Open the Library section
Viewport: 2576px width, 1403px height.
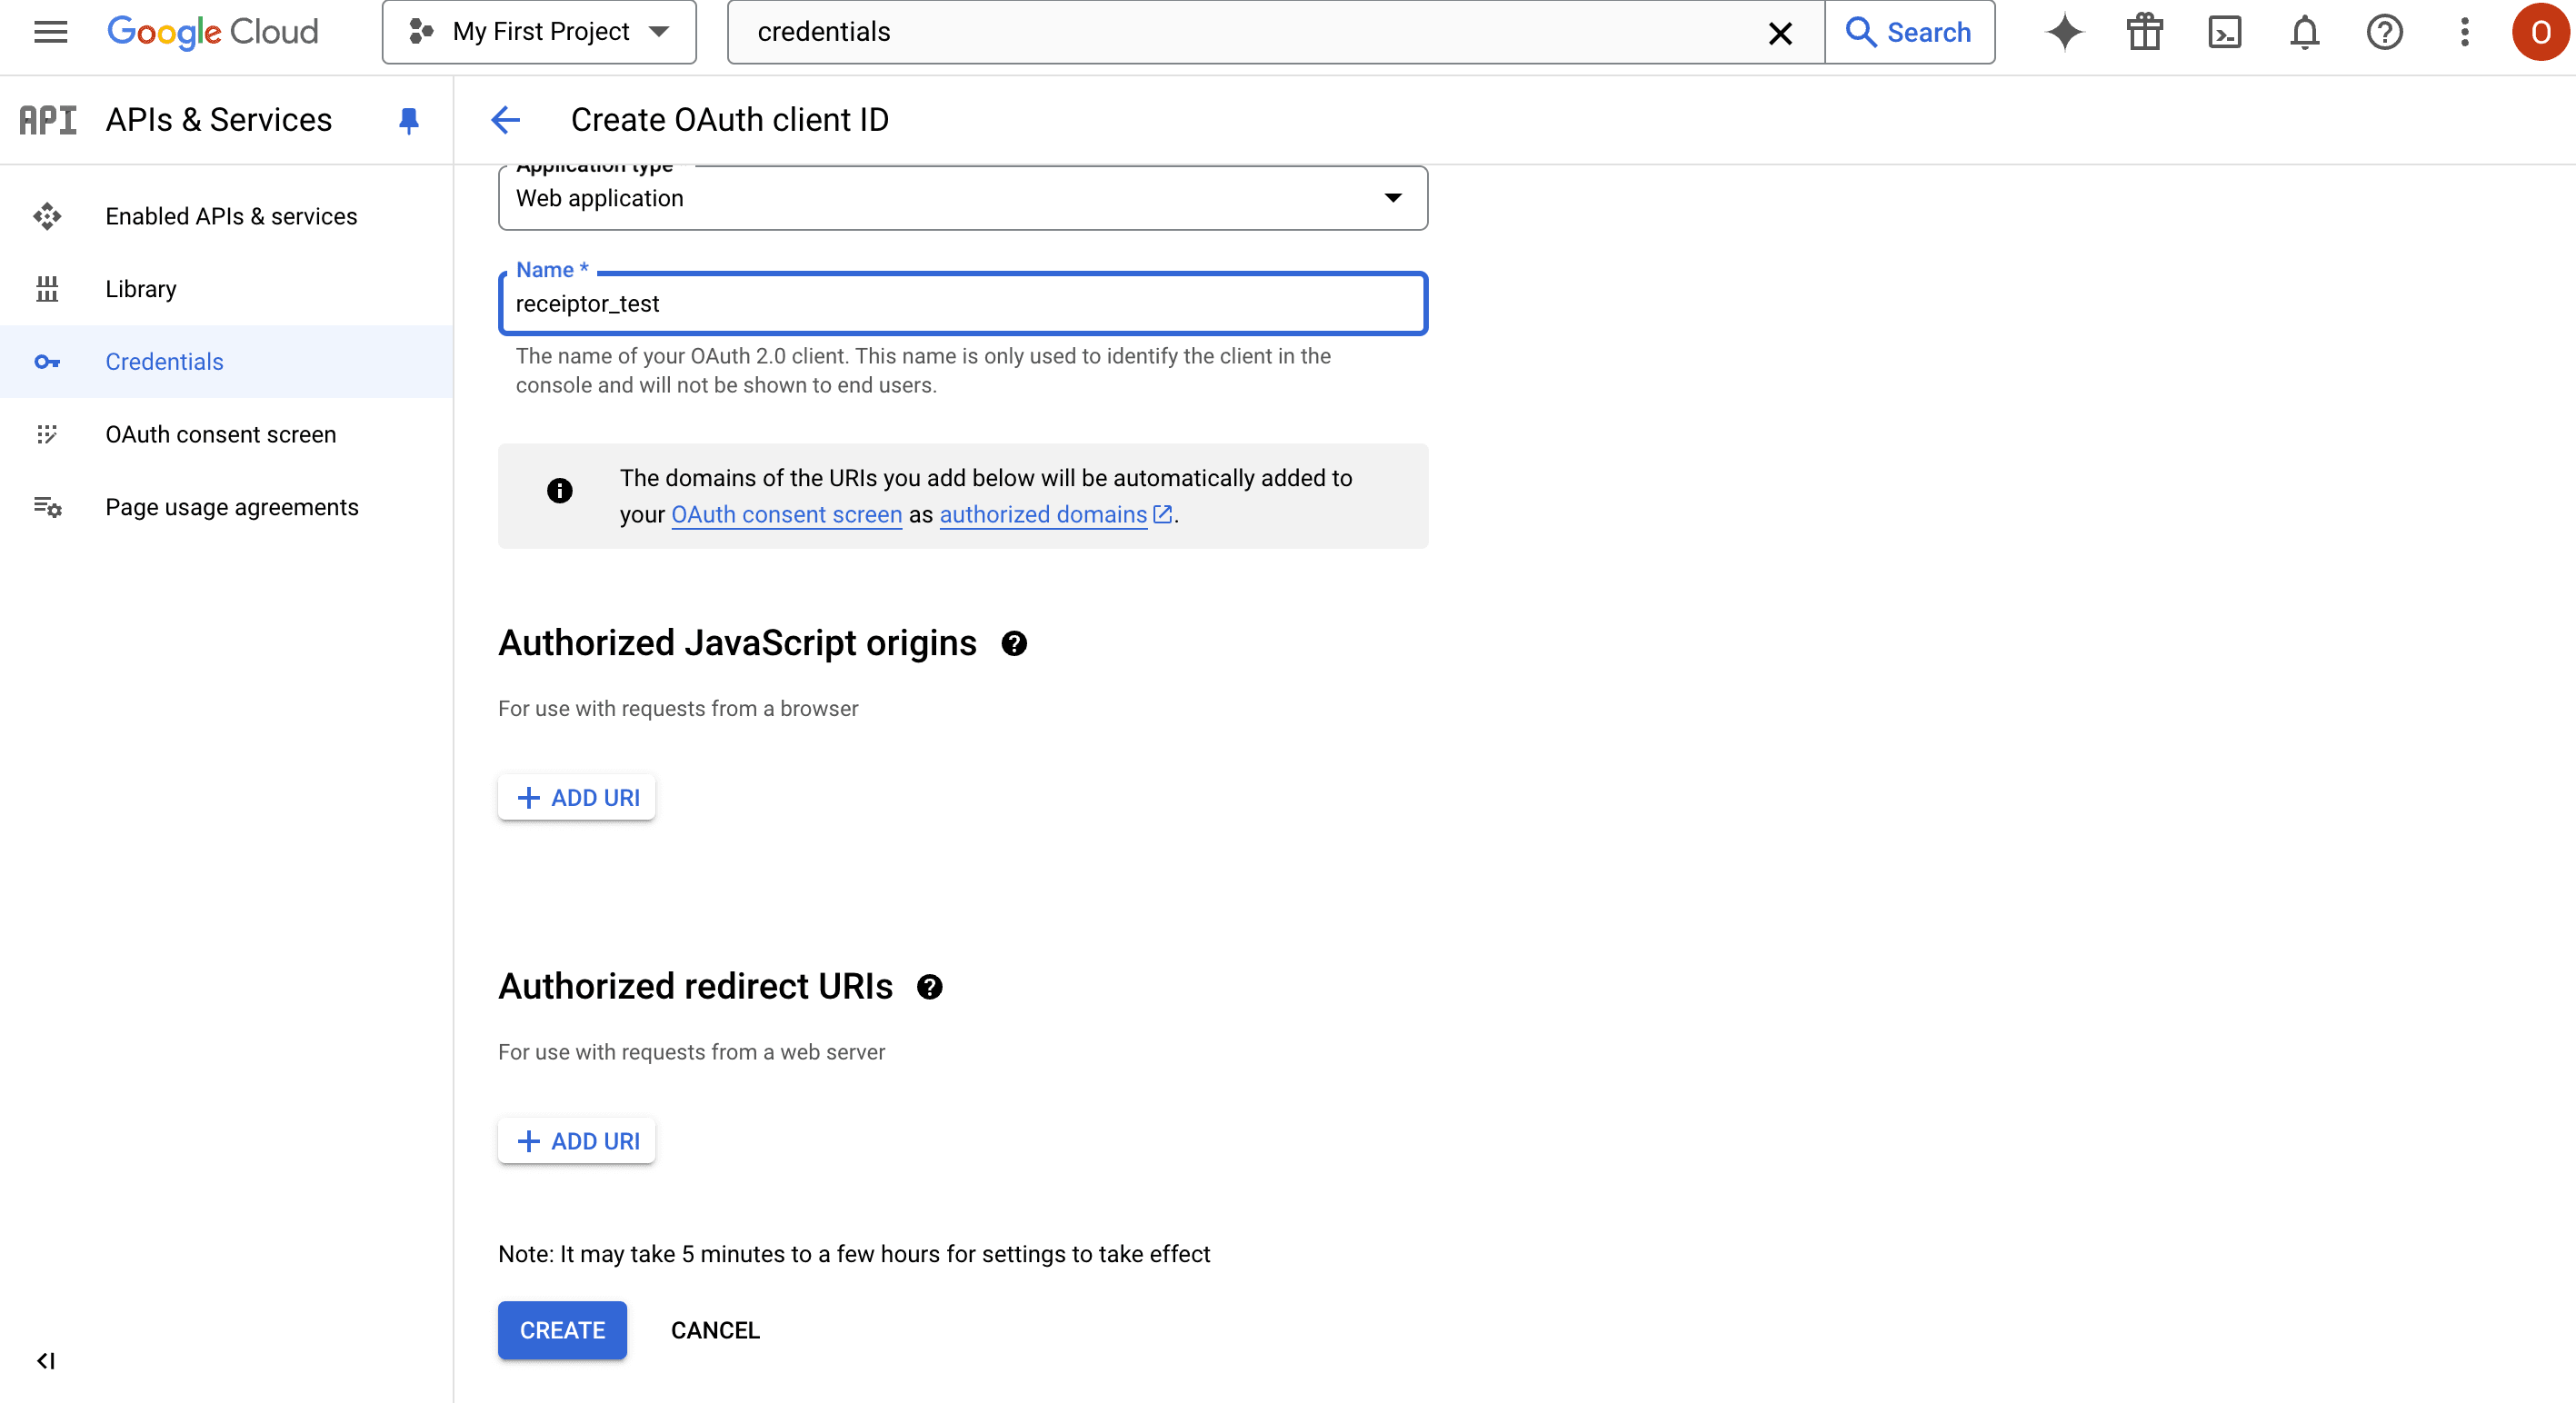click(x=226, y=289)
